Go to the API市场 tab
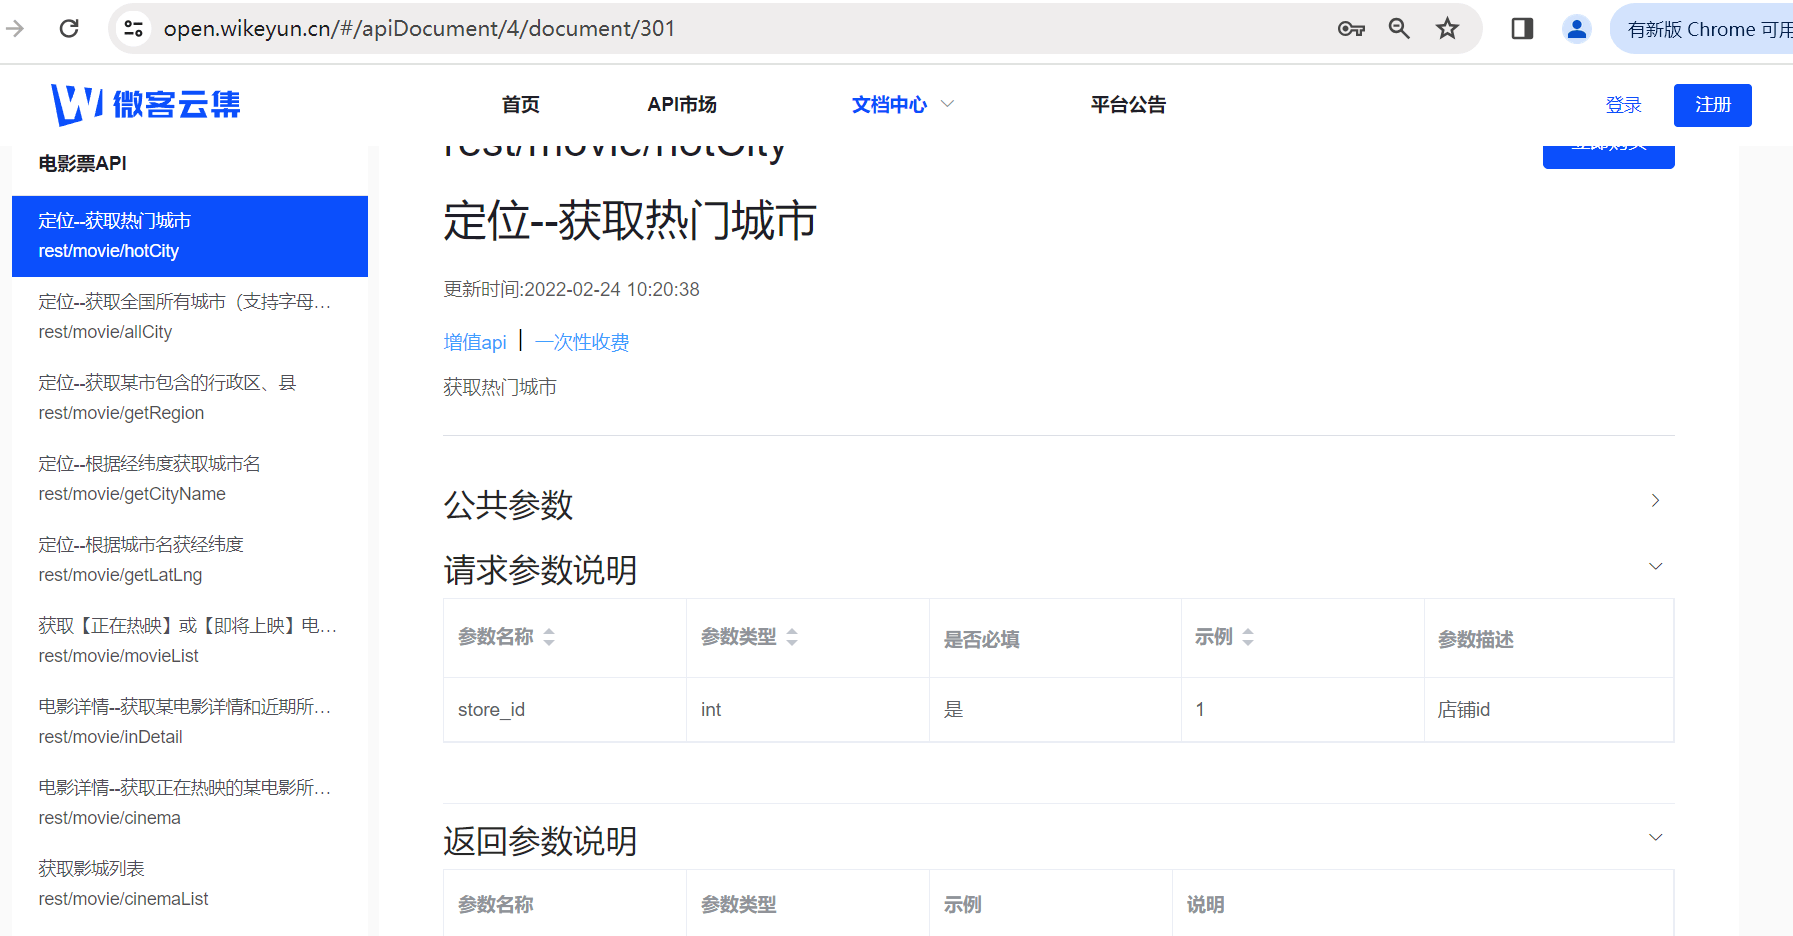The width and height of the screenshot is (1793, 936). (682, 105)
